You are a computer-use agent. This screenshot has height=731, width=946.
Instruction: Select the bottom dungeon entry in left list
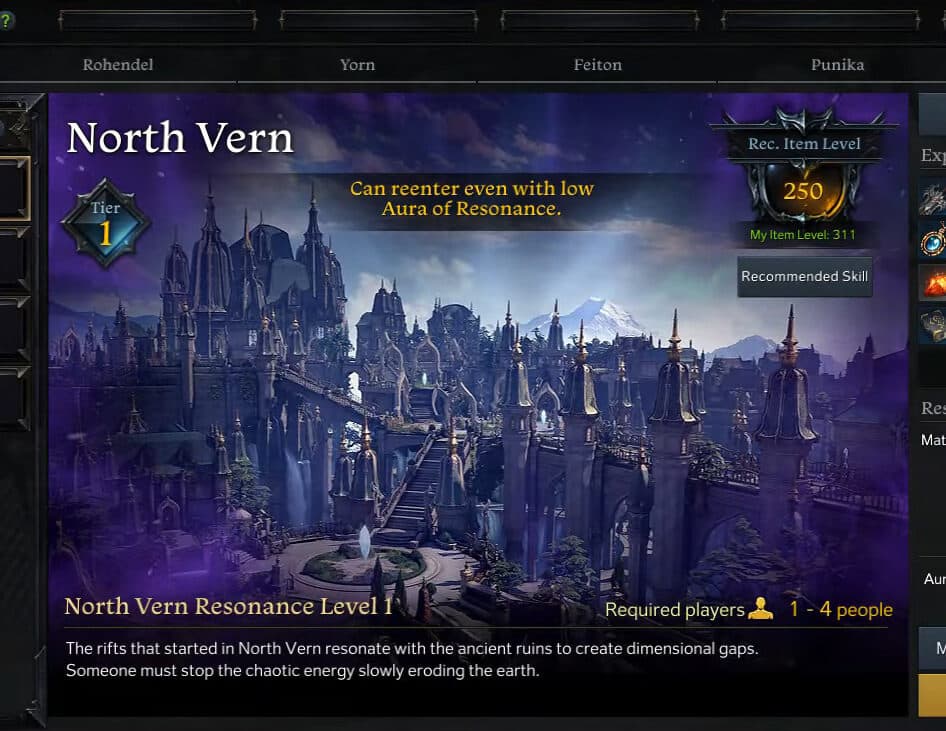tap(14, 398)
